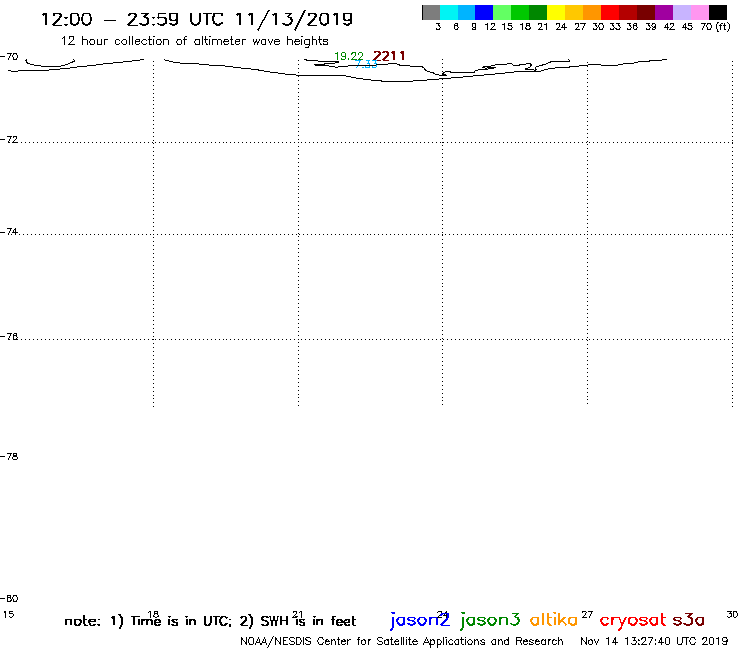Screen dimensions: 740x650
Task: Select the 's3a' satellite legend label
Action: pyautogui.click(x=688, y=620)
